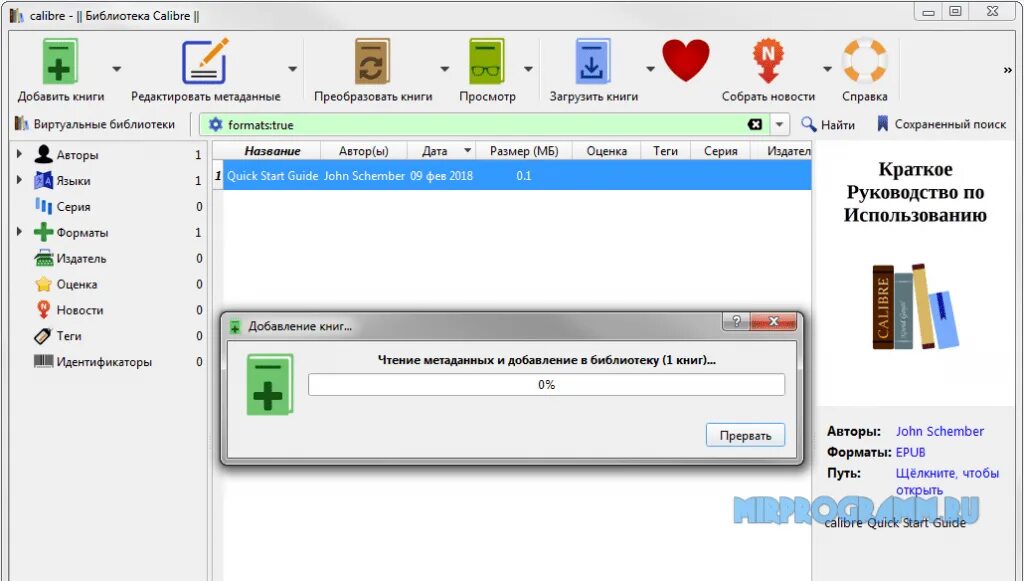Click the Convert books icon

[x=372, y=61]
